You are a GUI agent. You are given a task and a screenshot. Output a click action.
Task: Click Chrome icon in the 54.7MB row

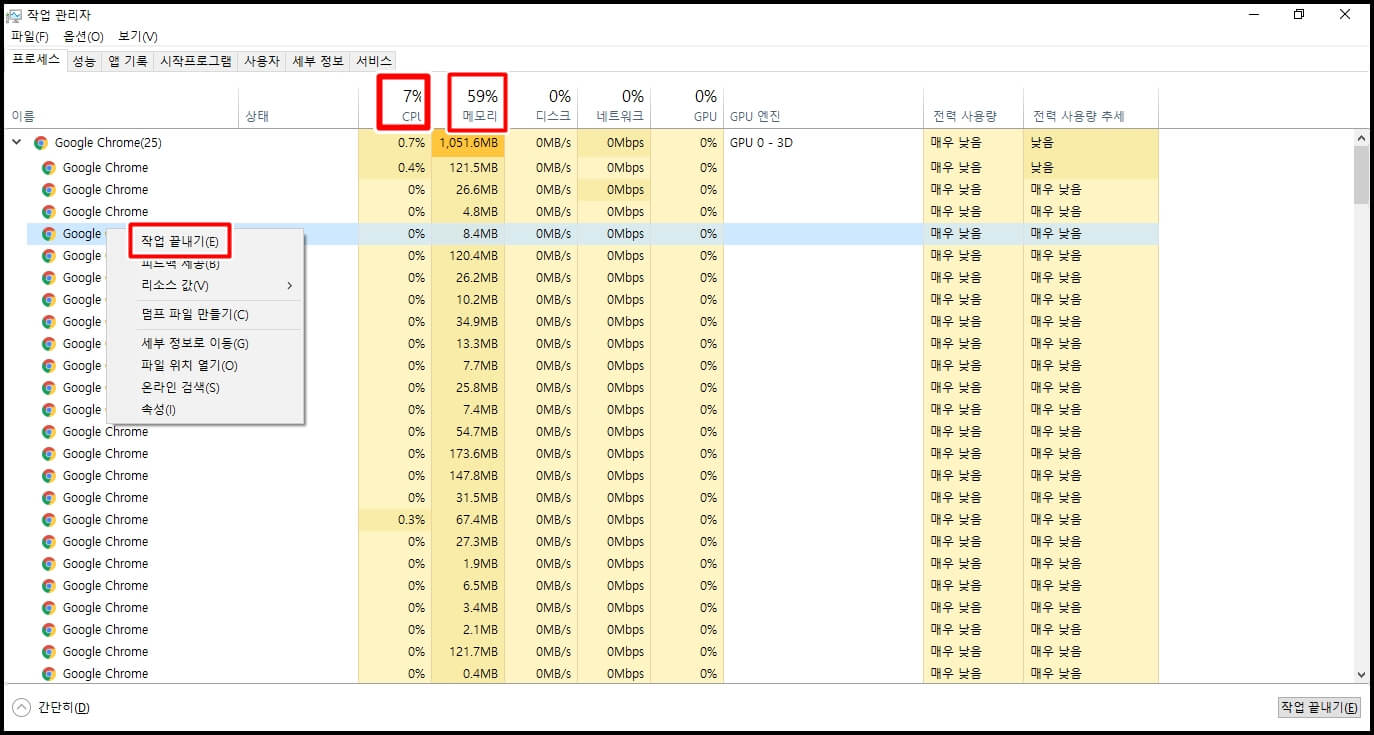coord(49,432)
